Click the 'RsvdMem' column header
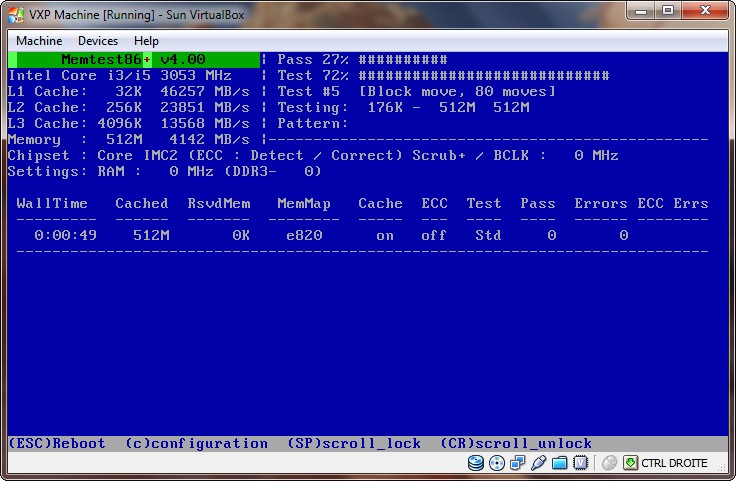Image resolution: width=736 pixels, height=481 pixels. point(219,203)
